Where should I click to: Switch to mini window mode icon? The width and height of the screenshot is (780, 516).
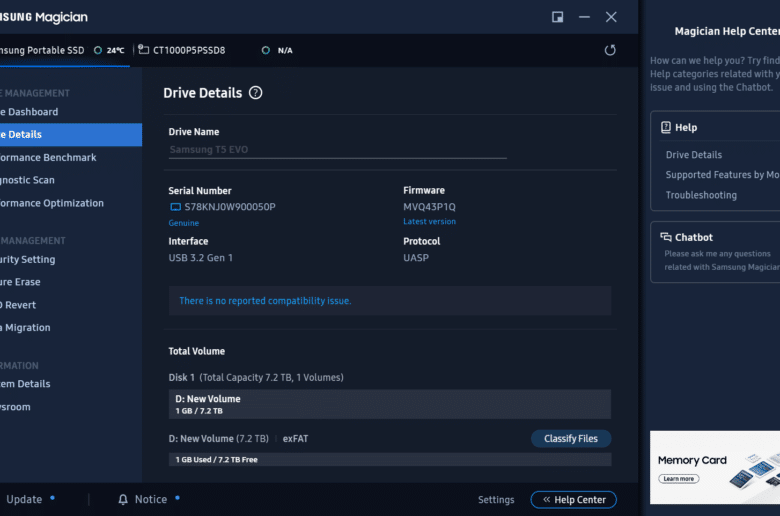point(558,17)
